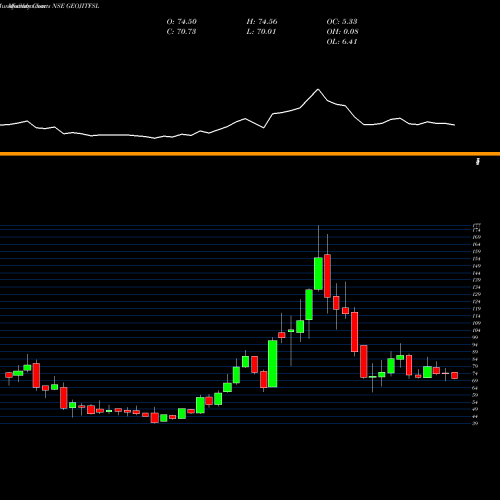Screen dimensions: 500x500
Task: Click the 74 price axis label
Action: click(475, 373)
